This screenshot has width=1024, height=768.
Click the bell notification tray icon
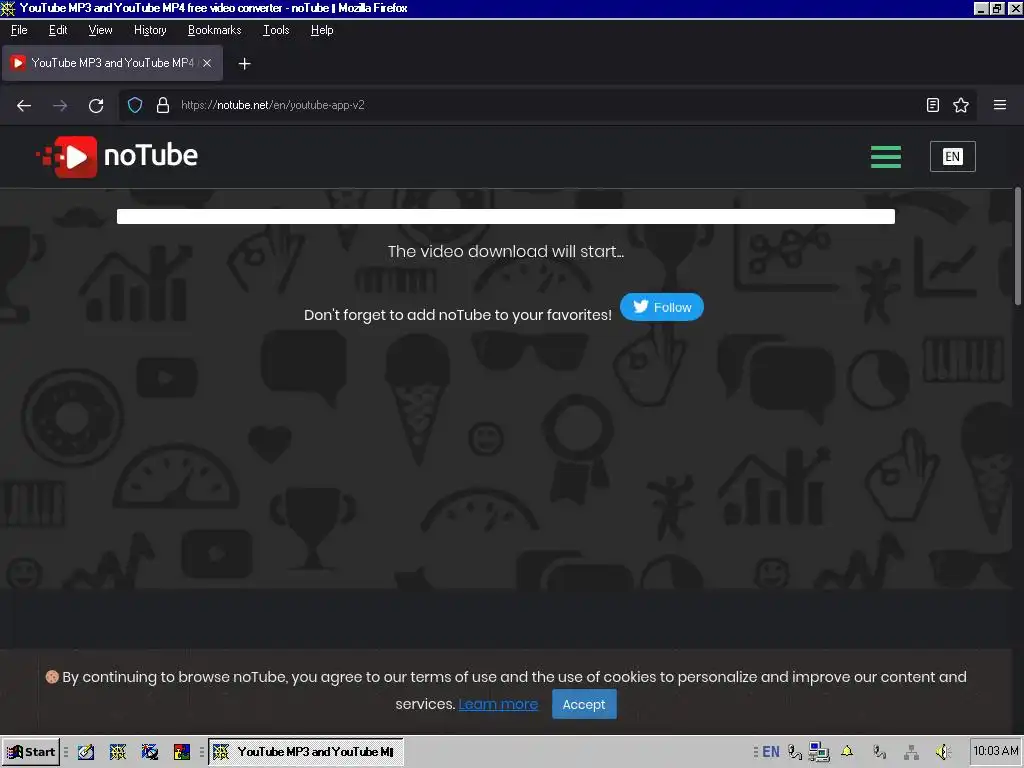(x=847, y=752)
